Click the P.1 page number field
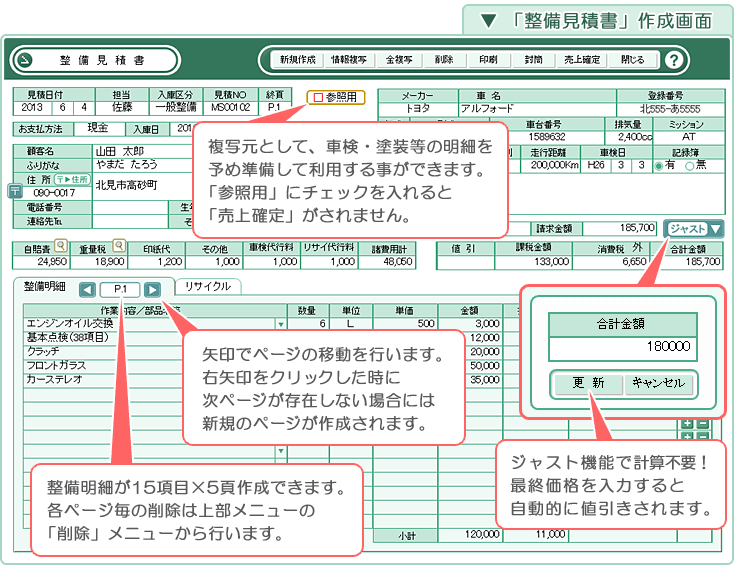 pos(120,289)
